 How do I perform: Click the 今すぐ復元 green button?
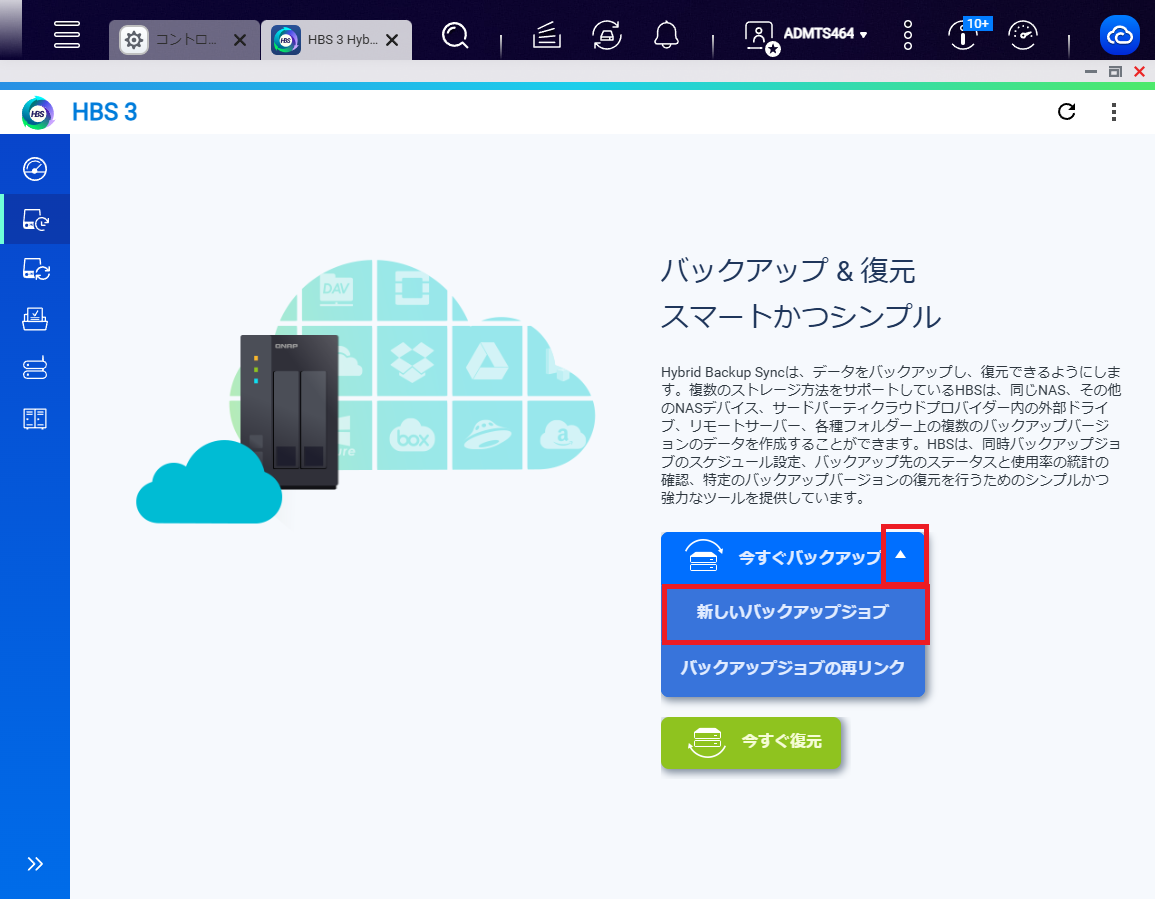tap(751, 742)
